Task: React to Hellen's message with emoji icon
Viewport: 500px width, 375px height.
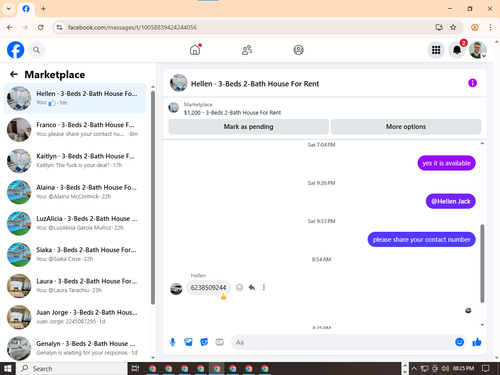Action: [239, 287]
